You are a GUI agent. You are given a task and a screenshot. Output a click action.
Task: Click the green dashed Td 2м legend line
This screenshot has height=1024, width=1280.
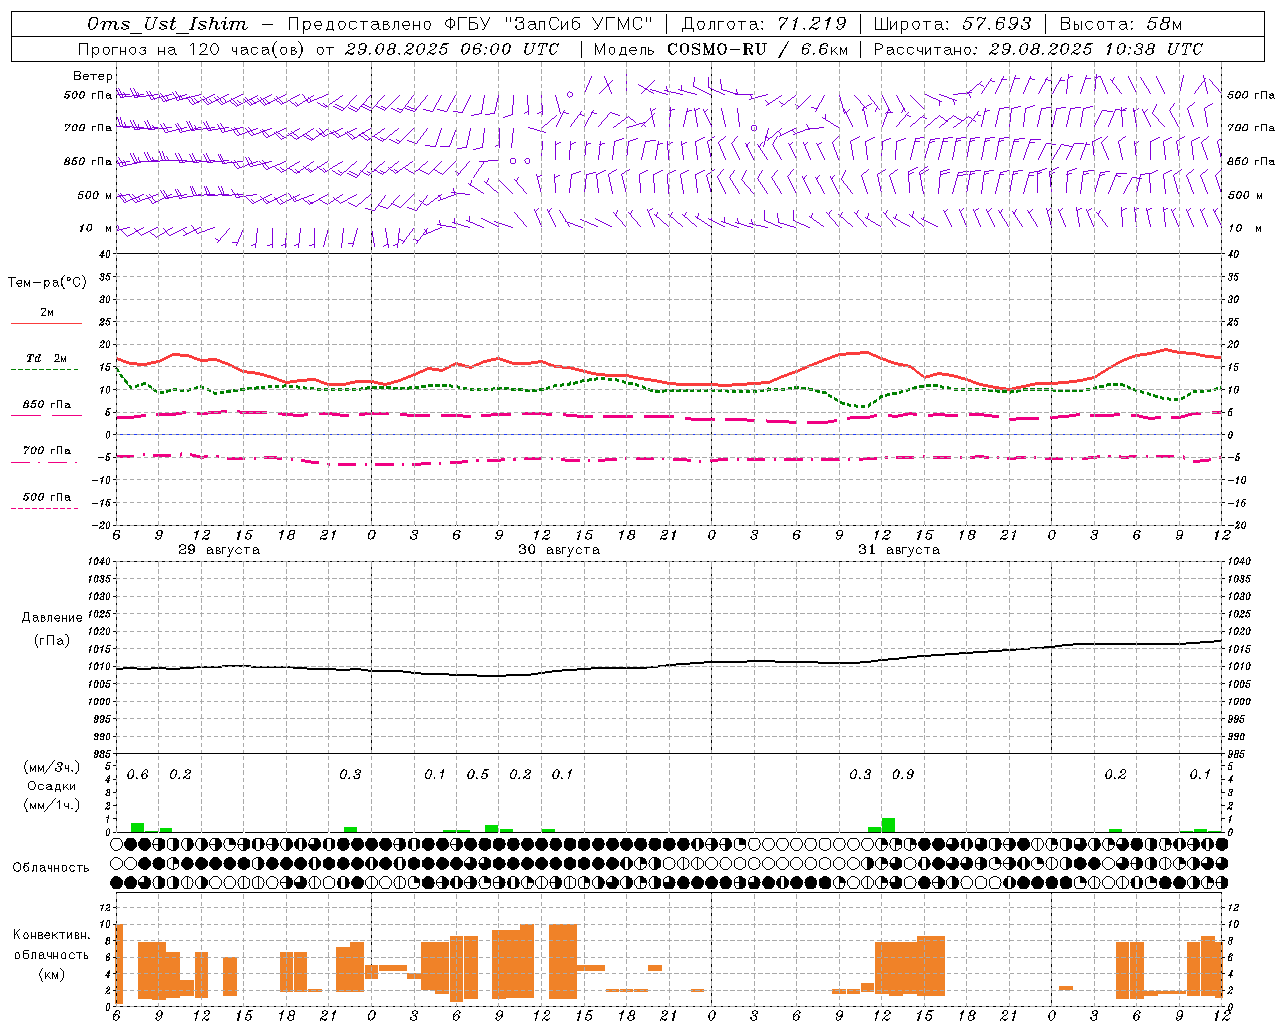pos(44,369)
